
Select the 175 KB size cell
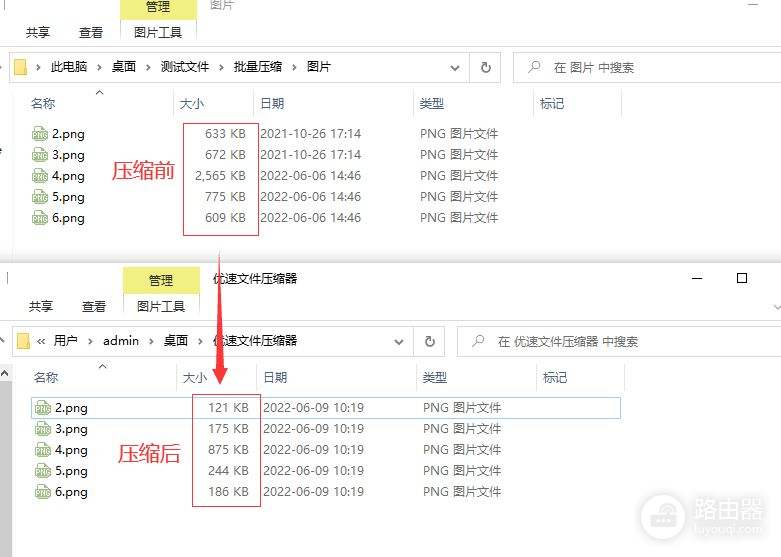(228, 429)
